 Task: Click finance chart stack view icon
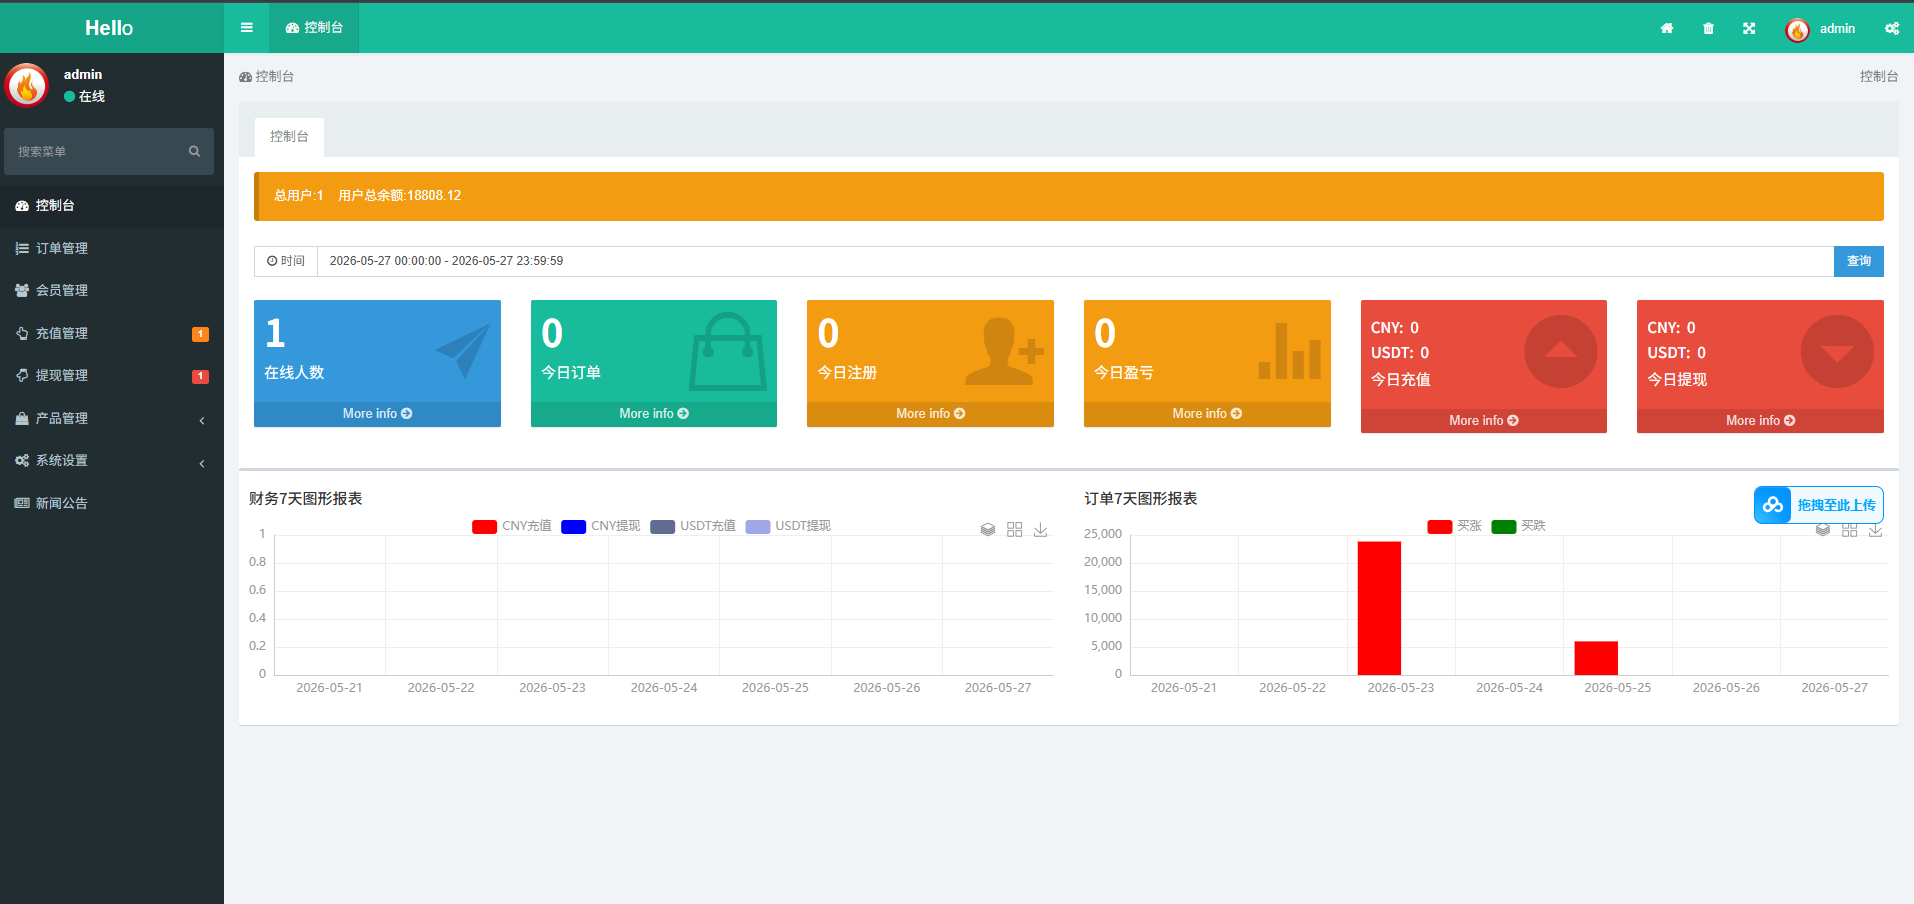tap(988, 530)
